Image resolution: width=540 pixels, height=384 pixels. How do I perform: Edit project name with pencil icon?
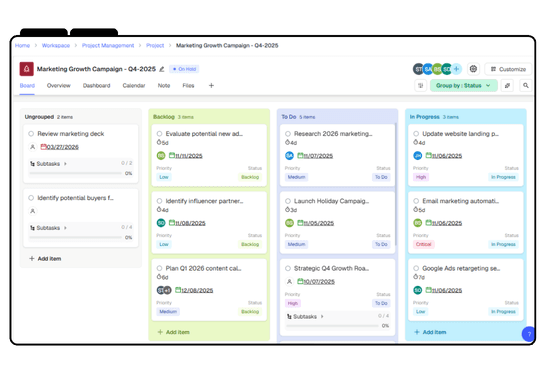(x=162, y=69)
